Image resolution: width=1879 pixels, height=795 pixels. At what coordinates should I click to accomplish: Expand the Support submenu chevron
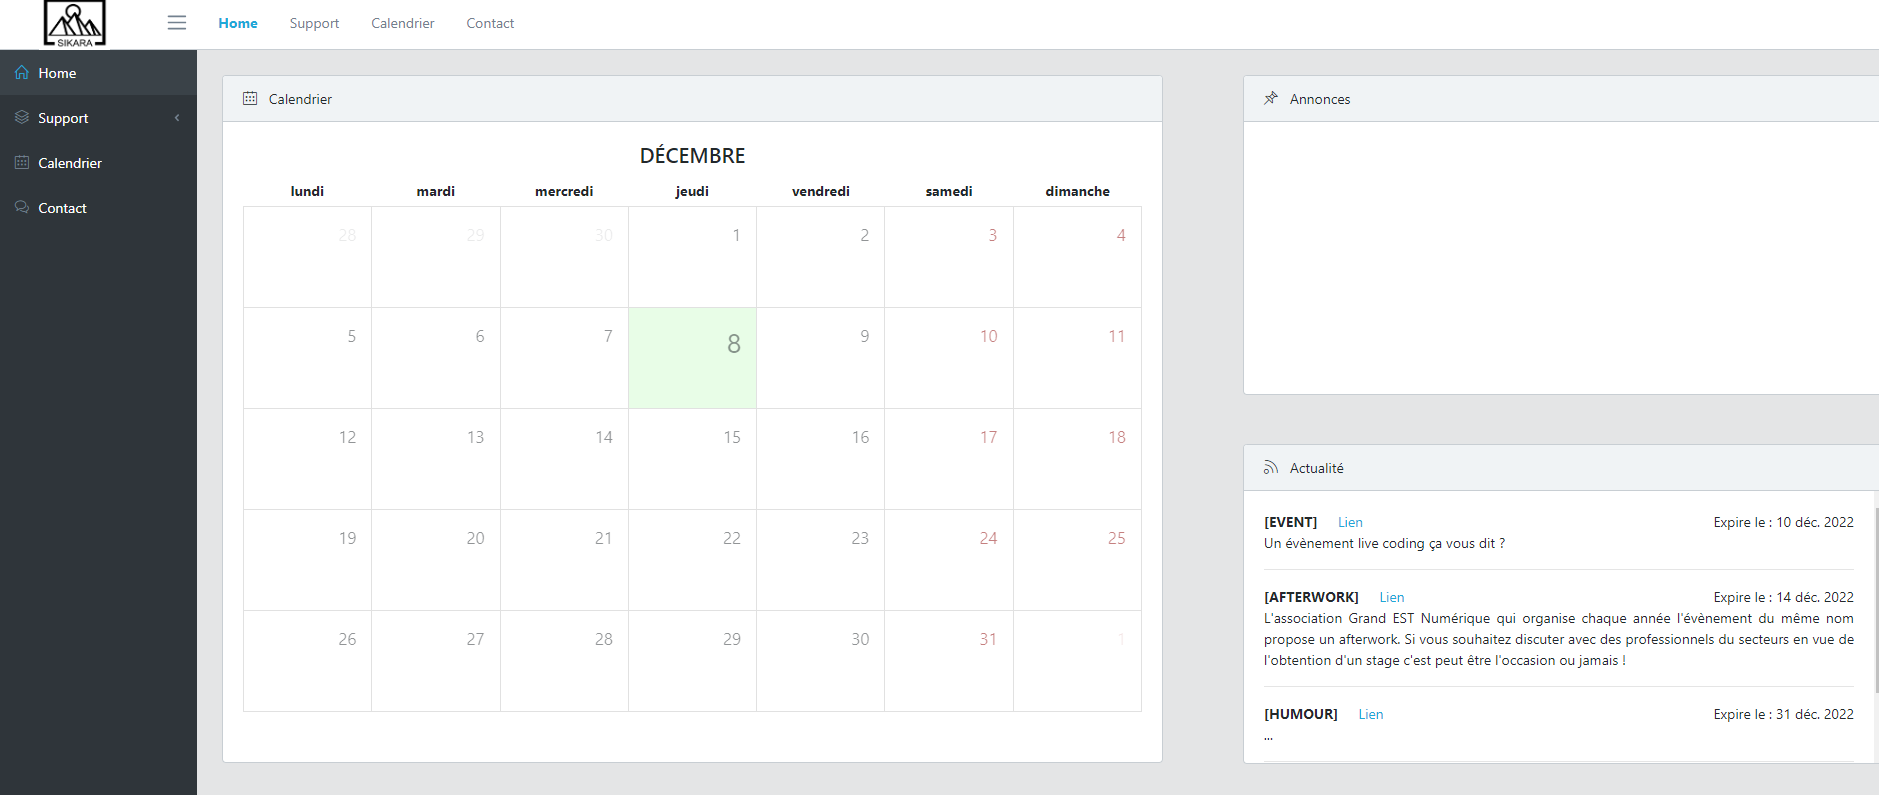point(177,118)
